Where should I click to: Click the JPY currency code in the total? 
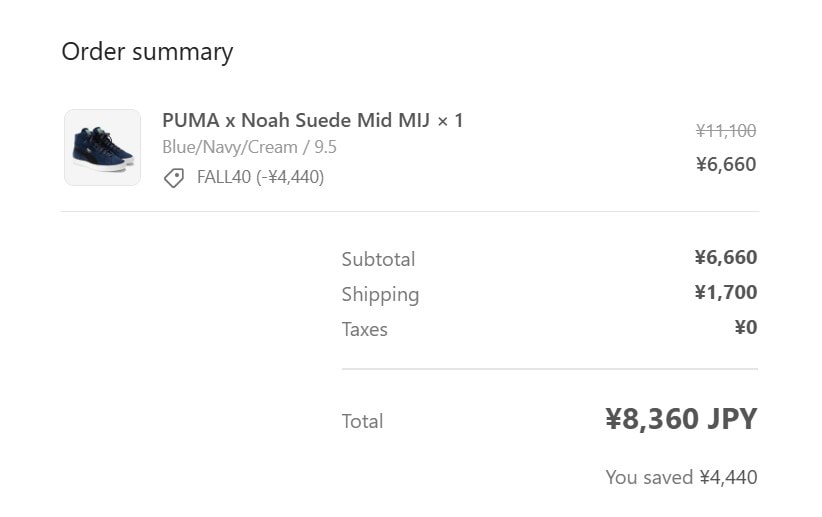[732, 419]
